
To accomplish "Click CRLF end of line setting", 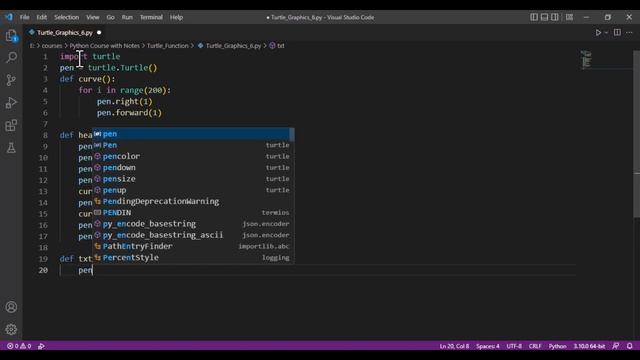I will [x=535, y=346].
